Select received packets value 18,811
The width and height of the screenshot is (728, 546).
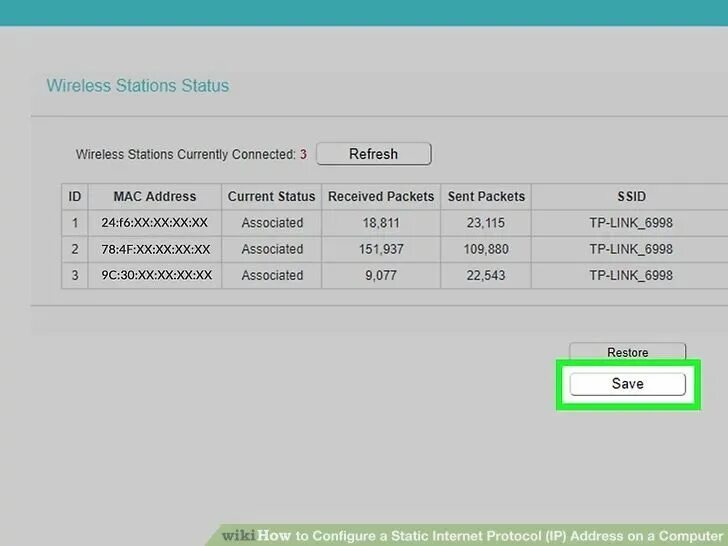tap(381, 223)
